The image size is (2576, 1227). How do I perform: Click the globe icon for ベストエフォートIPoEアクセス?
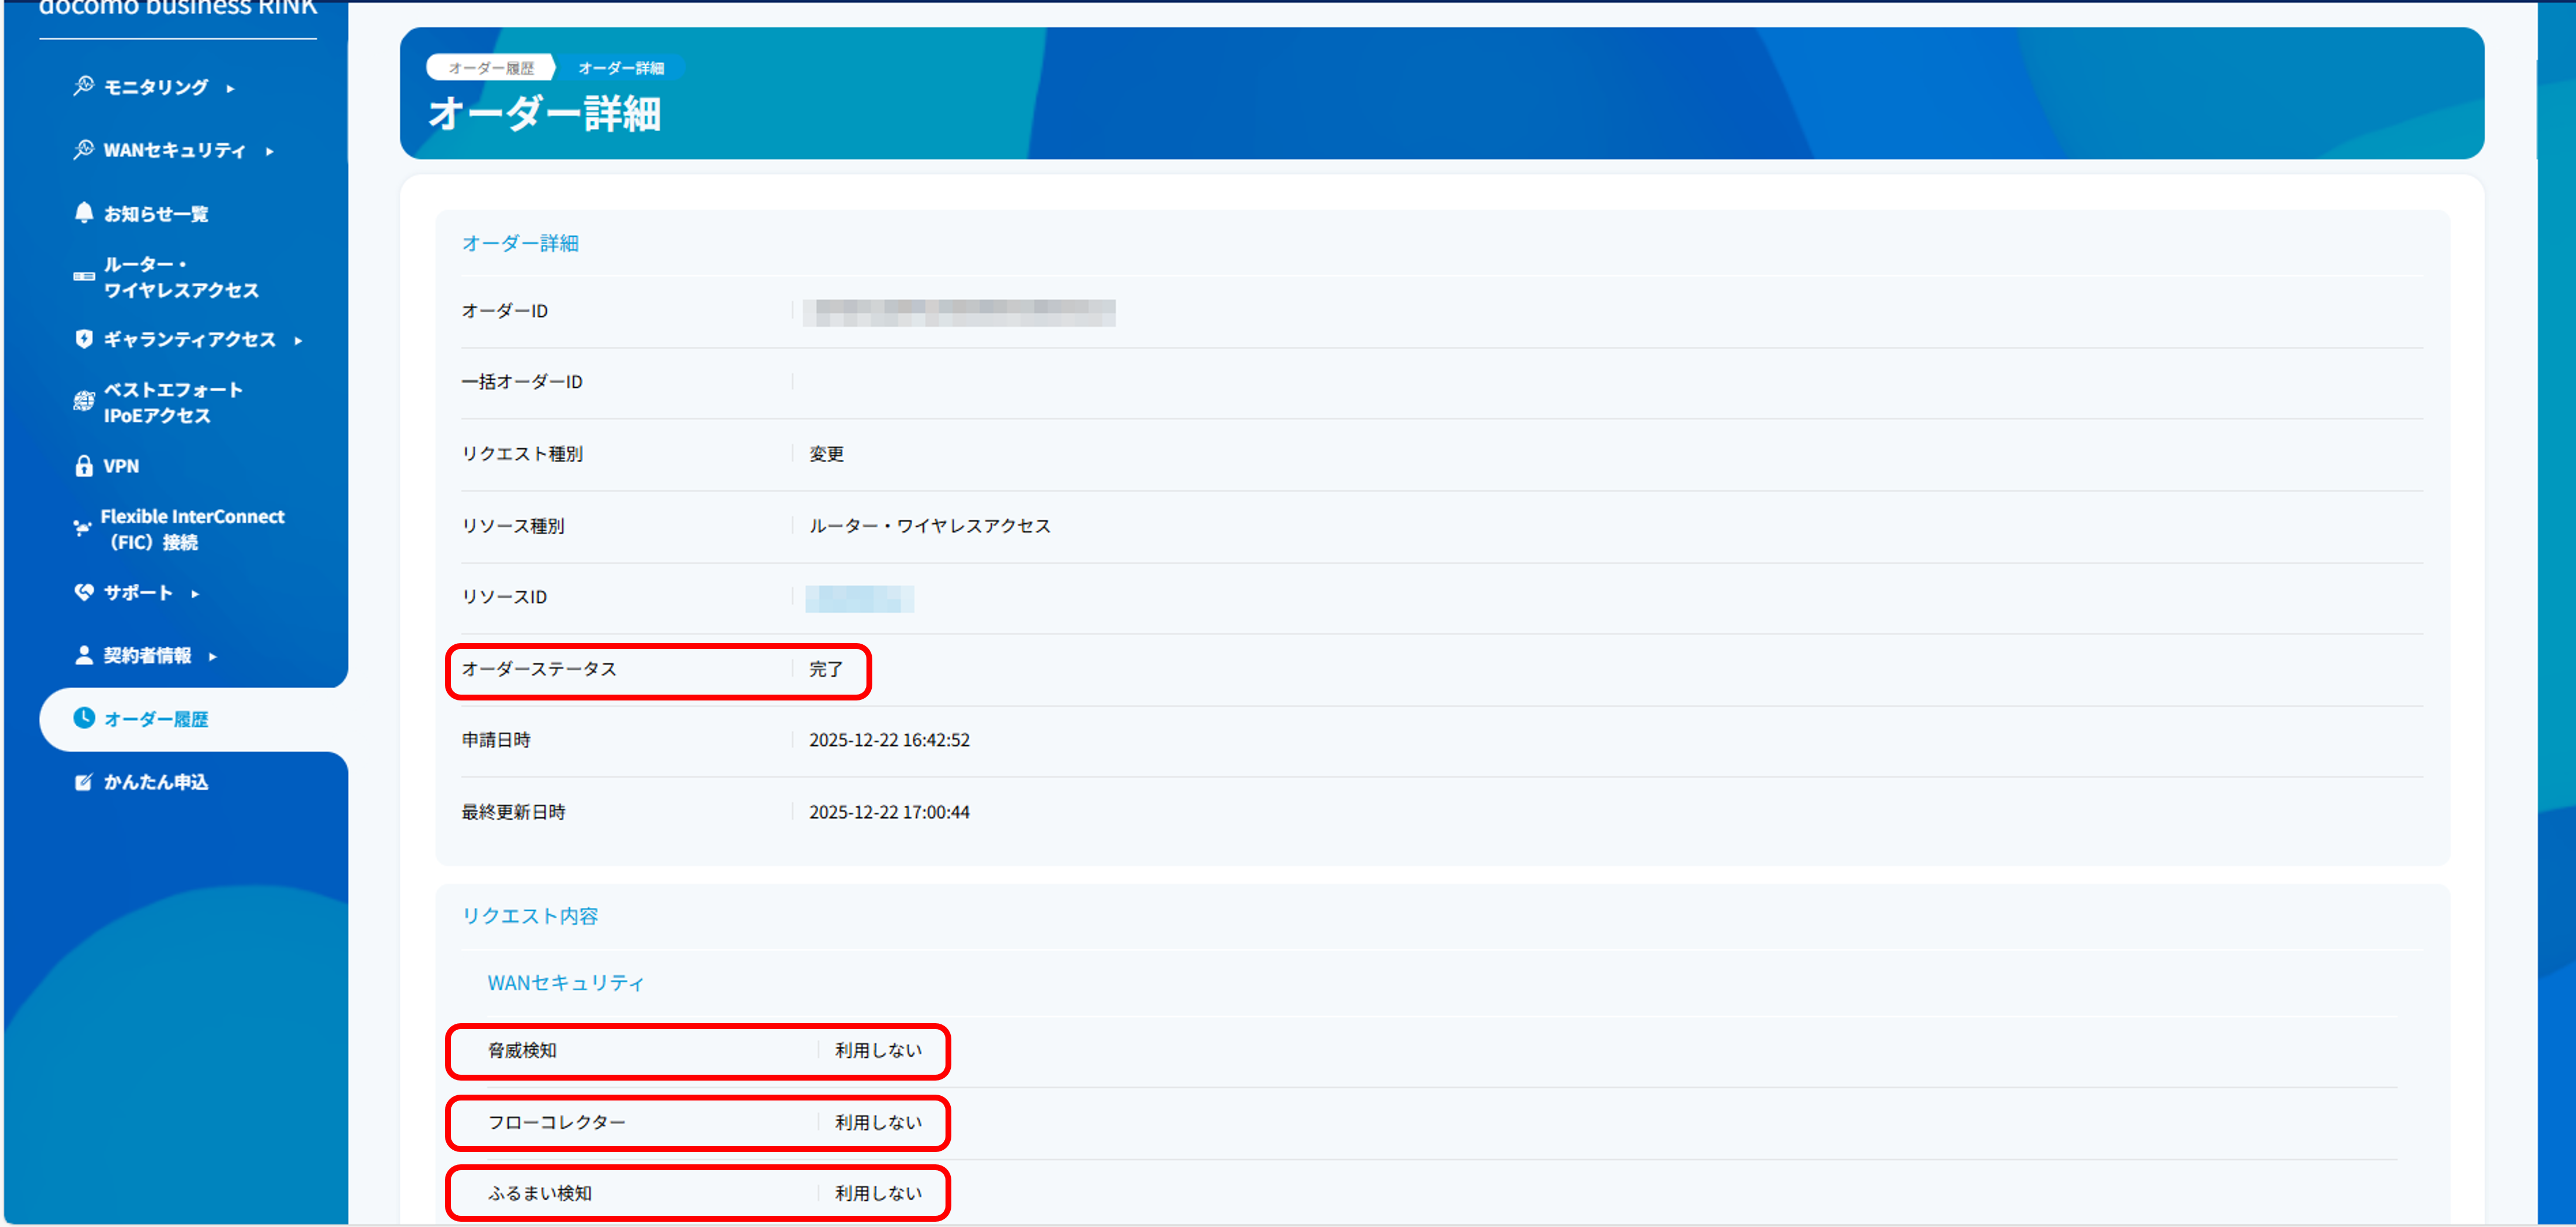pos(84,402)
